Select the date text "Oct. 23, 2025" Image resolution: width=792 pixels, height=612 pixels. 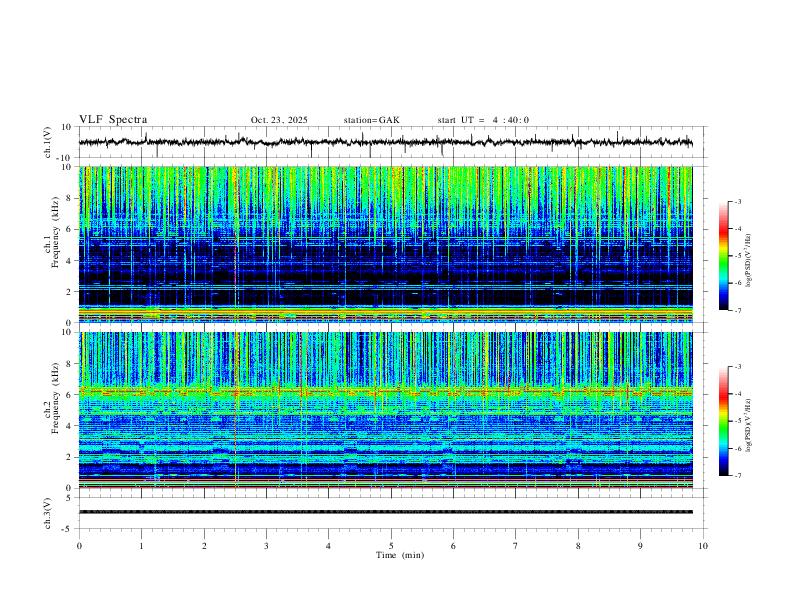pyautogui.click(x=279, y=120)
